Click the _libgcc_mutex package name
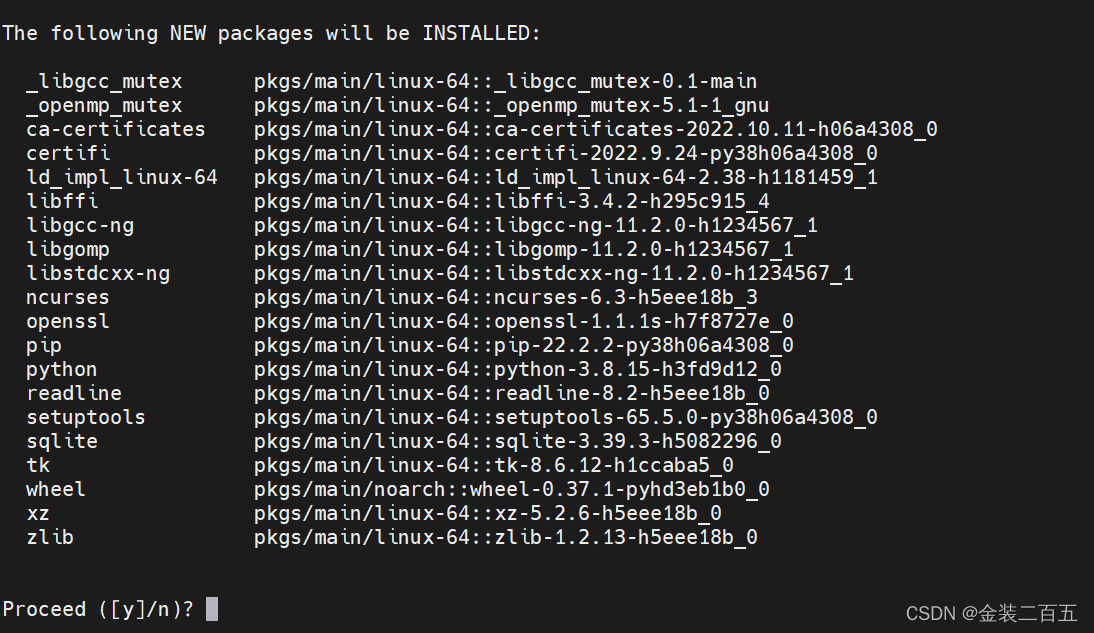1094x633 pixels. pyautogui.click(x=104, y=82)
